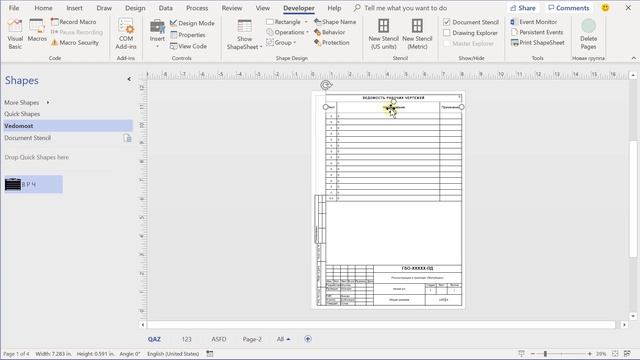This screenshot has height=360, width=640.
Task: Click Print ShapeSheet
Action: click(x=538, y=42)
